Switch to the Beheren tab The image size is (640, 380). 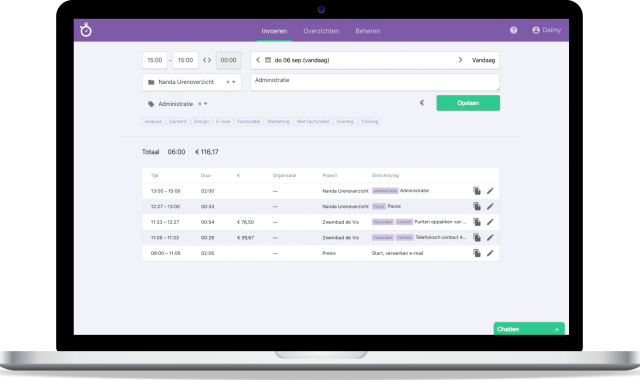368,31
